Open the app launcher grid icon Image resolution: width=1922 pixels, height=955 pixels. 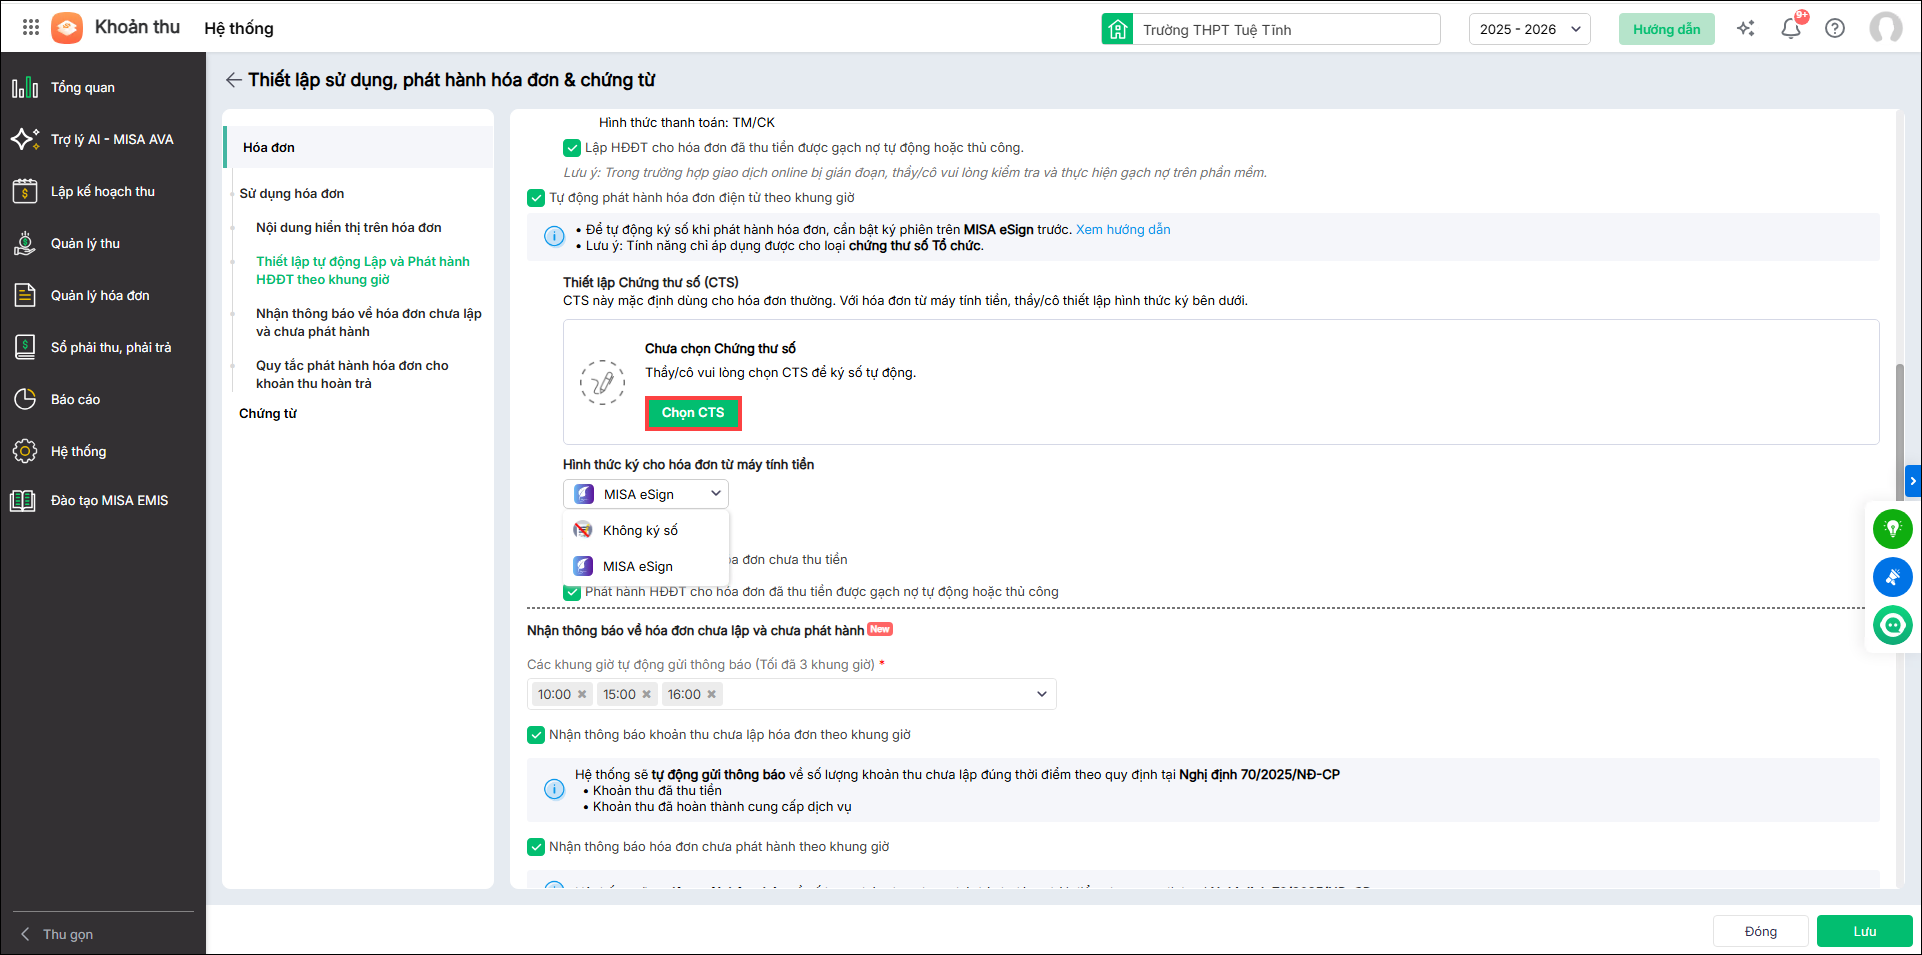[x=30, y=28]
